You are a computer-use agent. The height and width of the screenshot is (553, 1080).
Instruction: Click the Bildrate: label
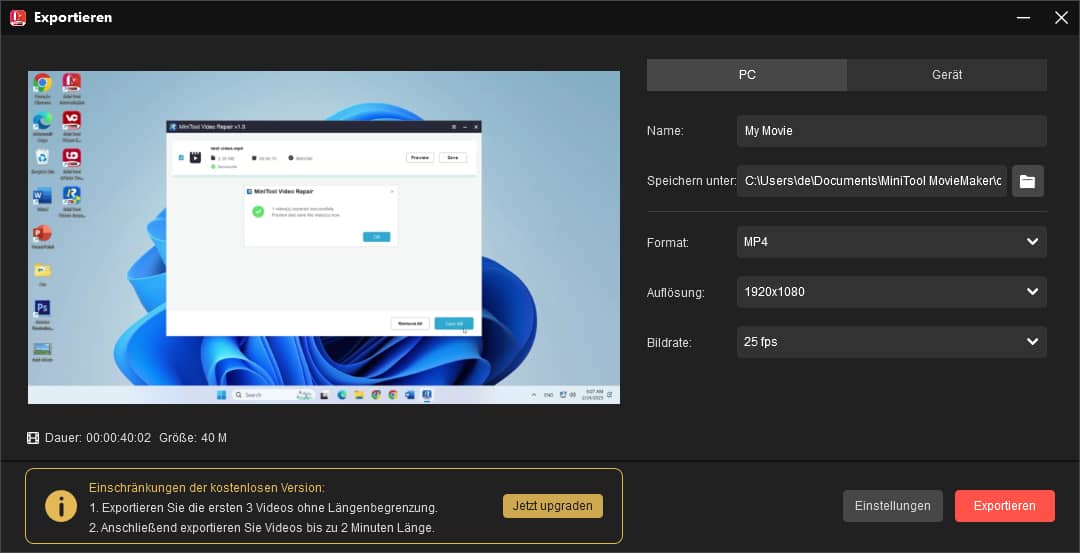[x=669, y=342]
